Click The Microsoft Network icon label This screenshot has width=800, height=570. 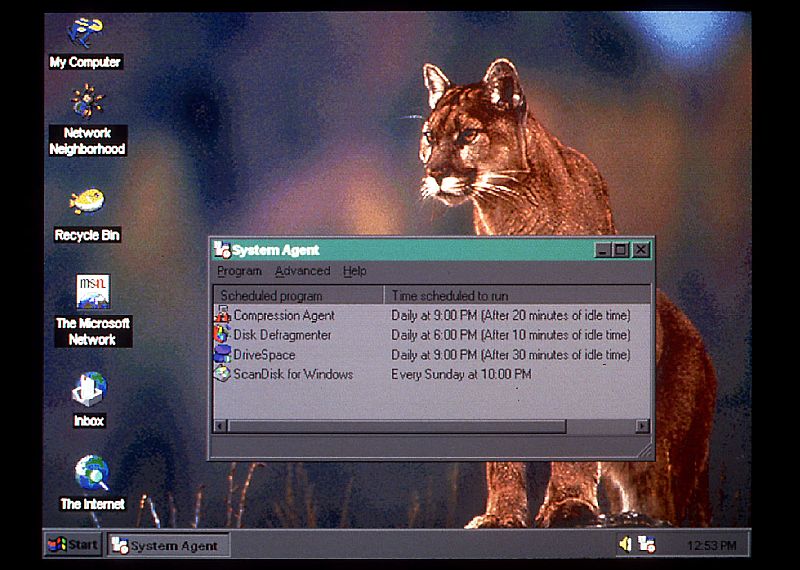[93, 331]
